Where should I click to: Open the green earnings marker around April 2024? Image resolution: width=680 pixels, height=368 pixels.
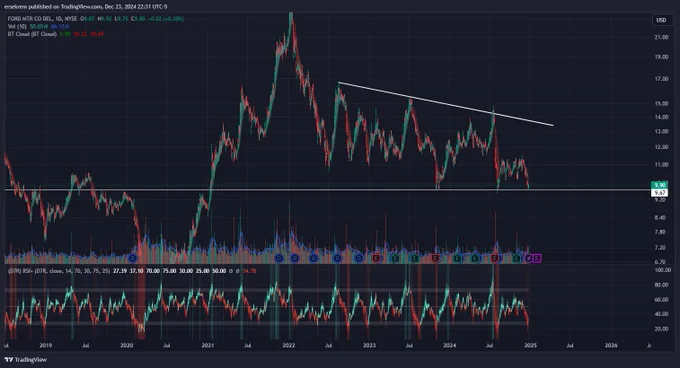tap(476, 258)
